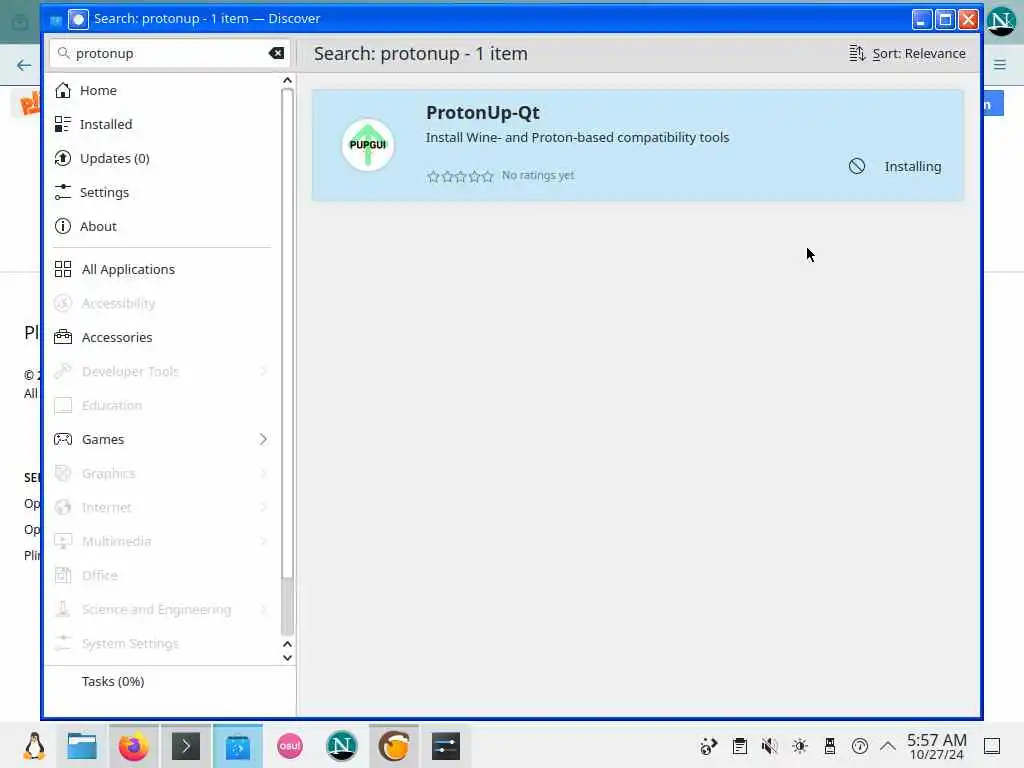The height and width of the screenshot is (768, 1024).
Task: Click the About info icon
Action: [63, 226]
